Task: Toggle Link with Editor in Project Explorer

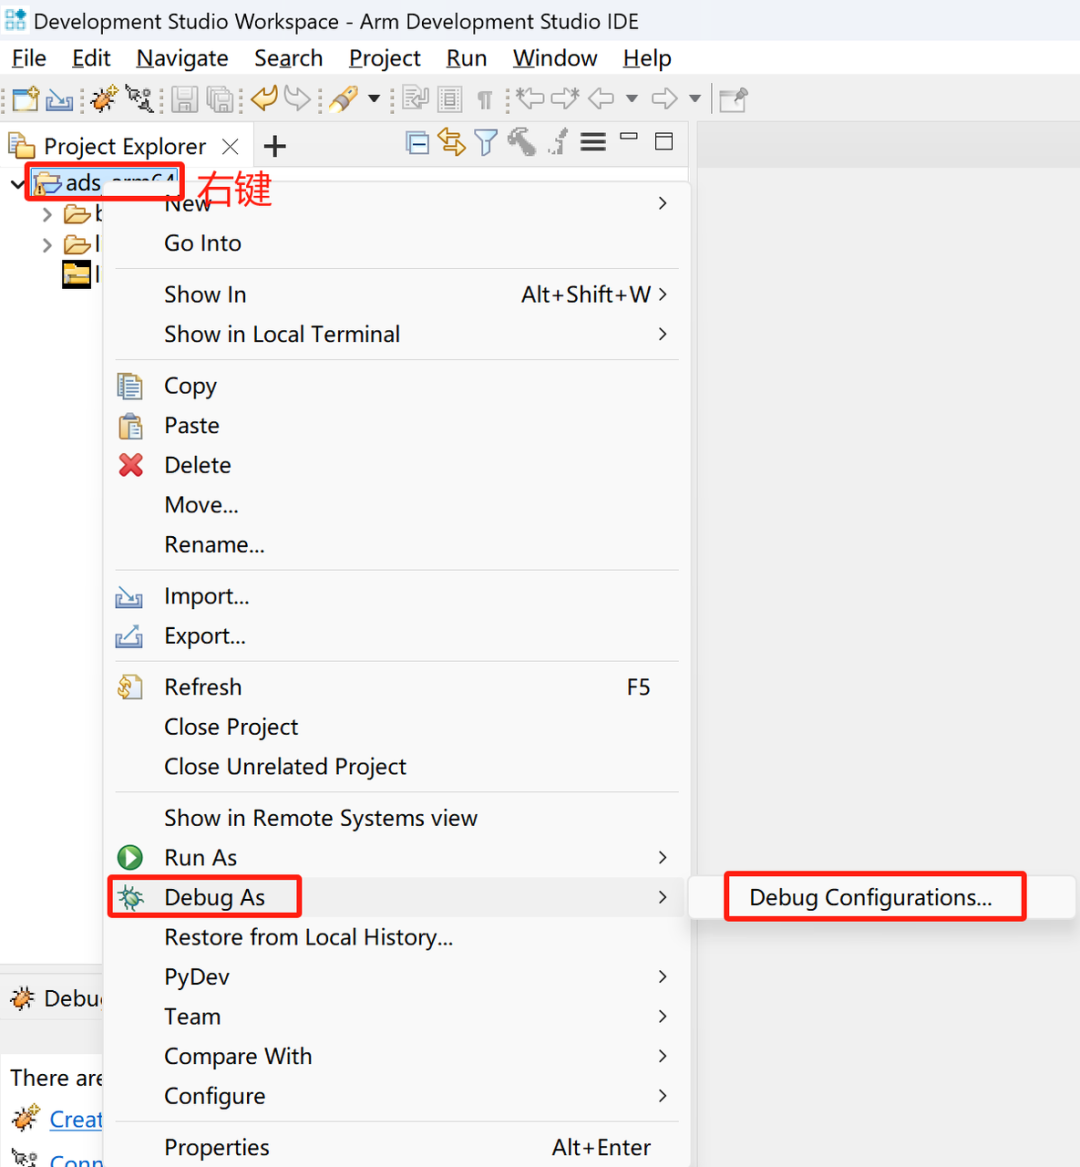Action: coord(451,144)
